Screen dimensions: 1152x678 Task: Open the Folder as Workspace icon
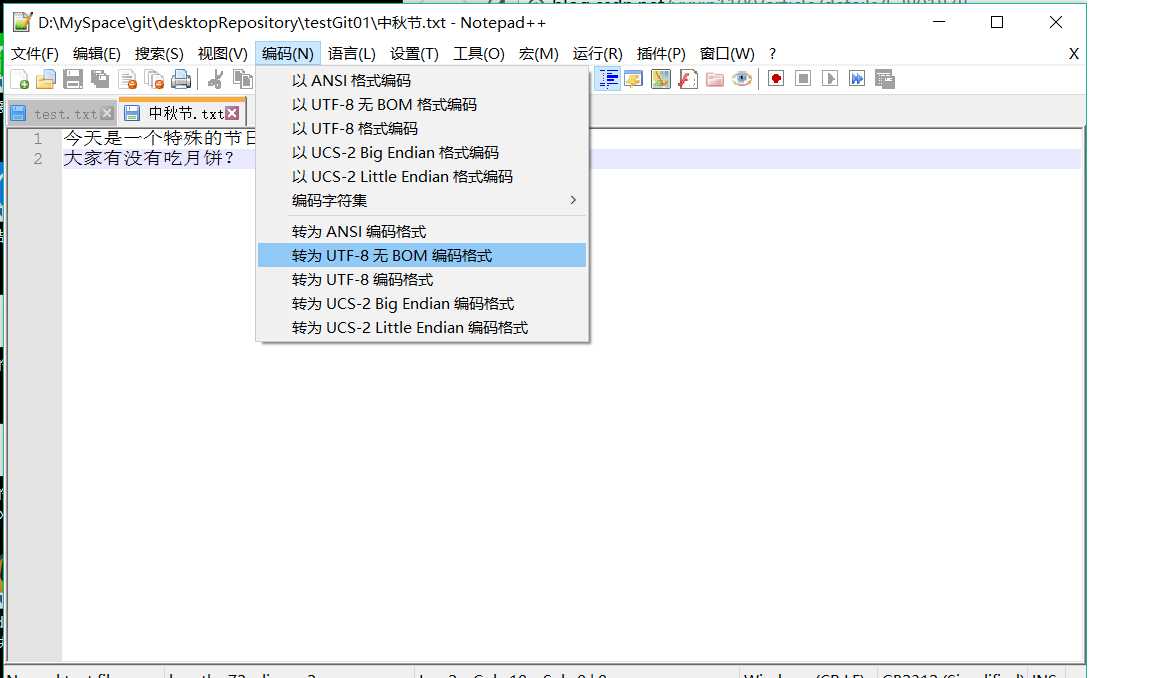tap(715, 79)
